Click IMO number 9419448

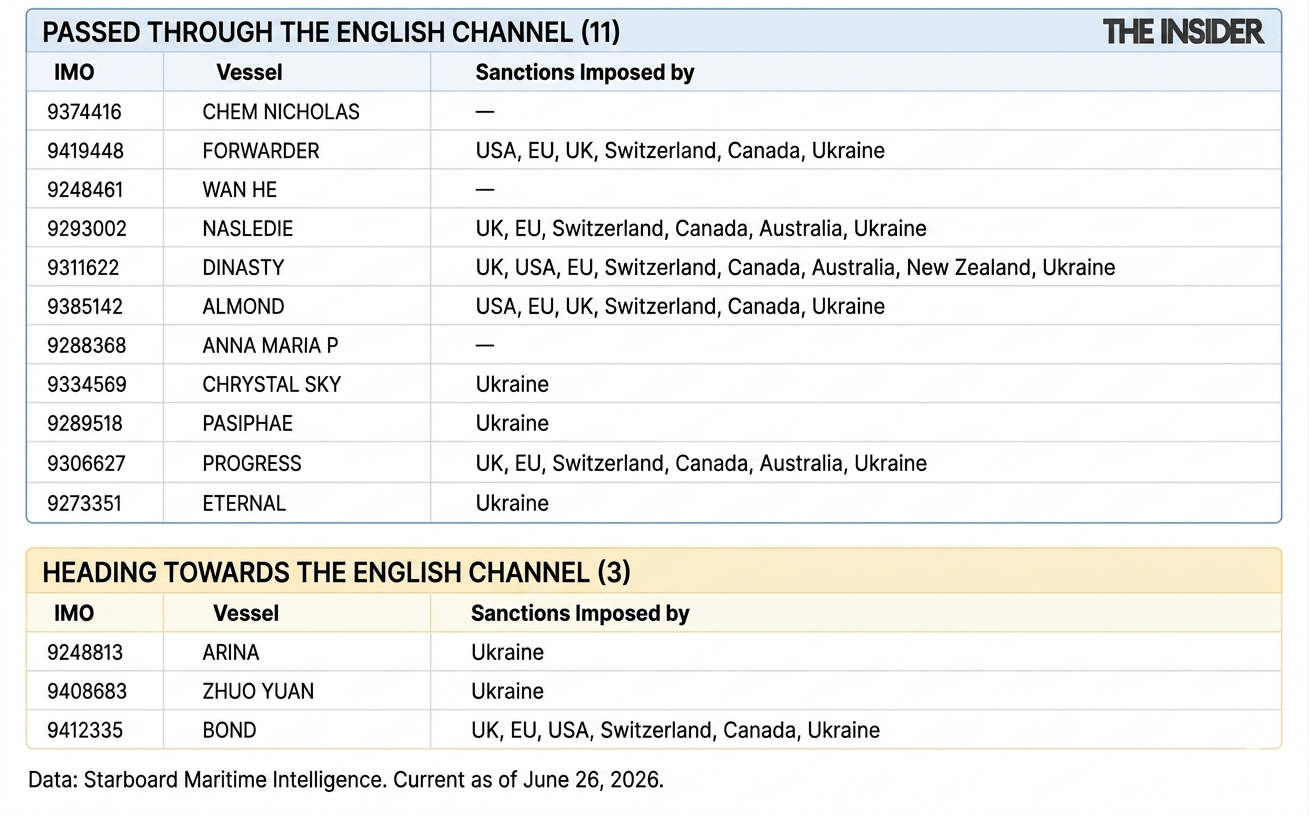coord(85,151)
